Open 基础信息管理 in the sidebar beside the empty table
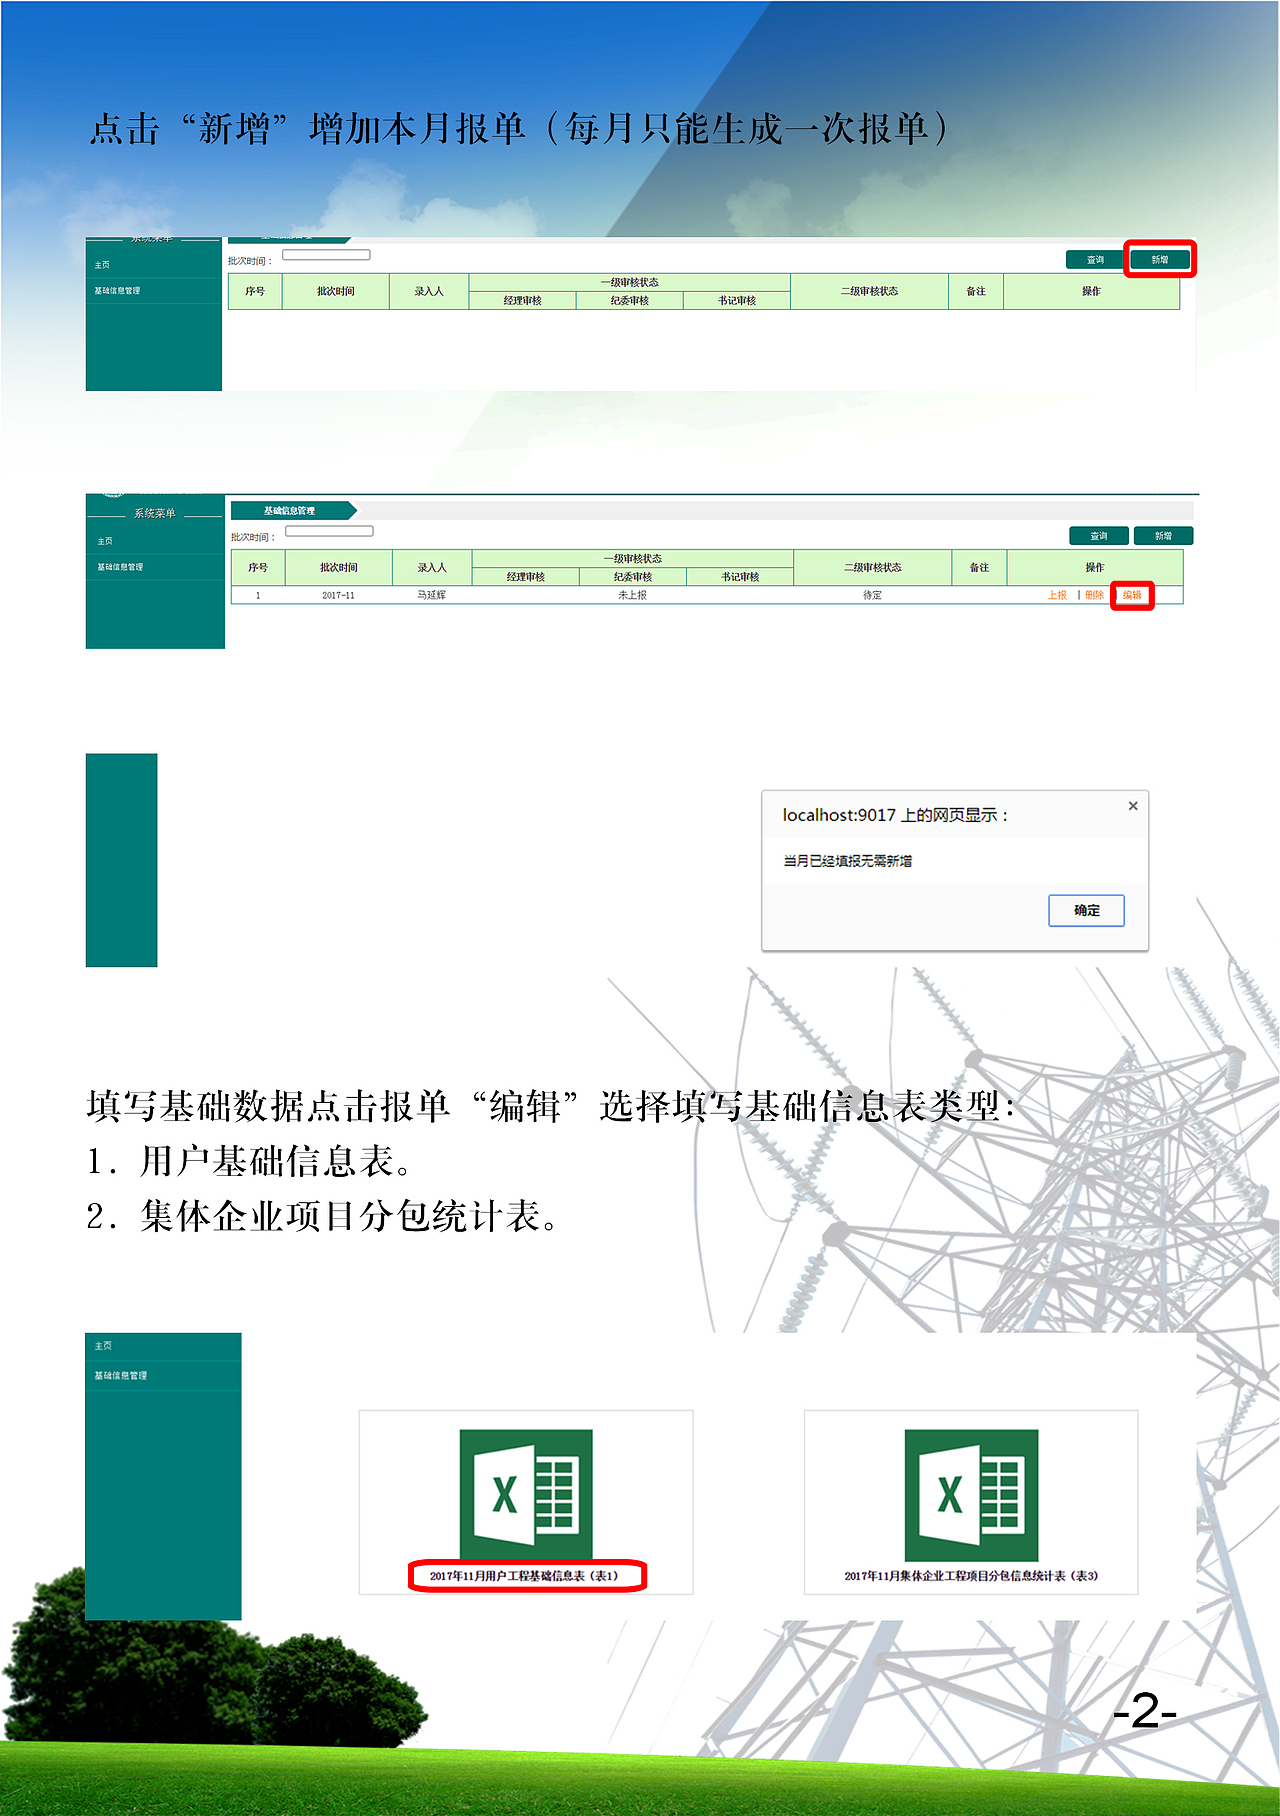This screenshot has height=1816, width=1280. click(118, 291)
